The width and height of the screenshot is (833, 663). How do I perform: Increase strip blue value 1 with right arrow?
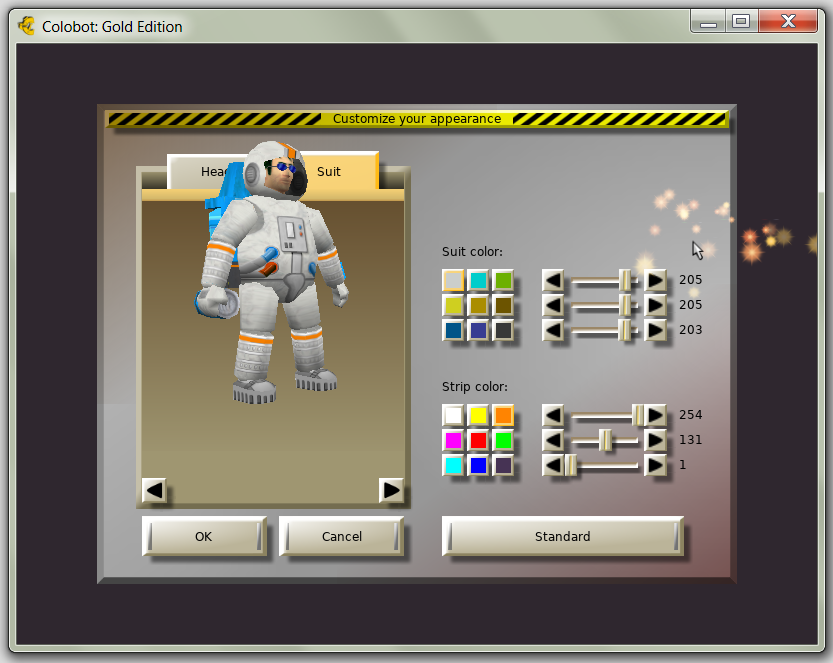[x=655, y=465]
